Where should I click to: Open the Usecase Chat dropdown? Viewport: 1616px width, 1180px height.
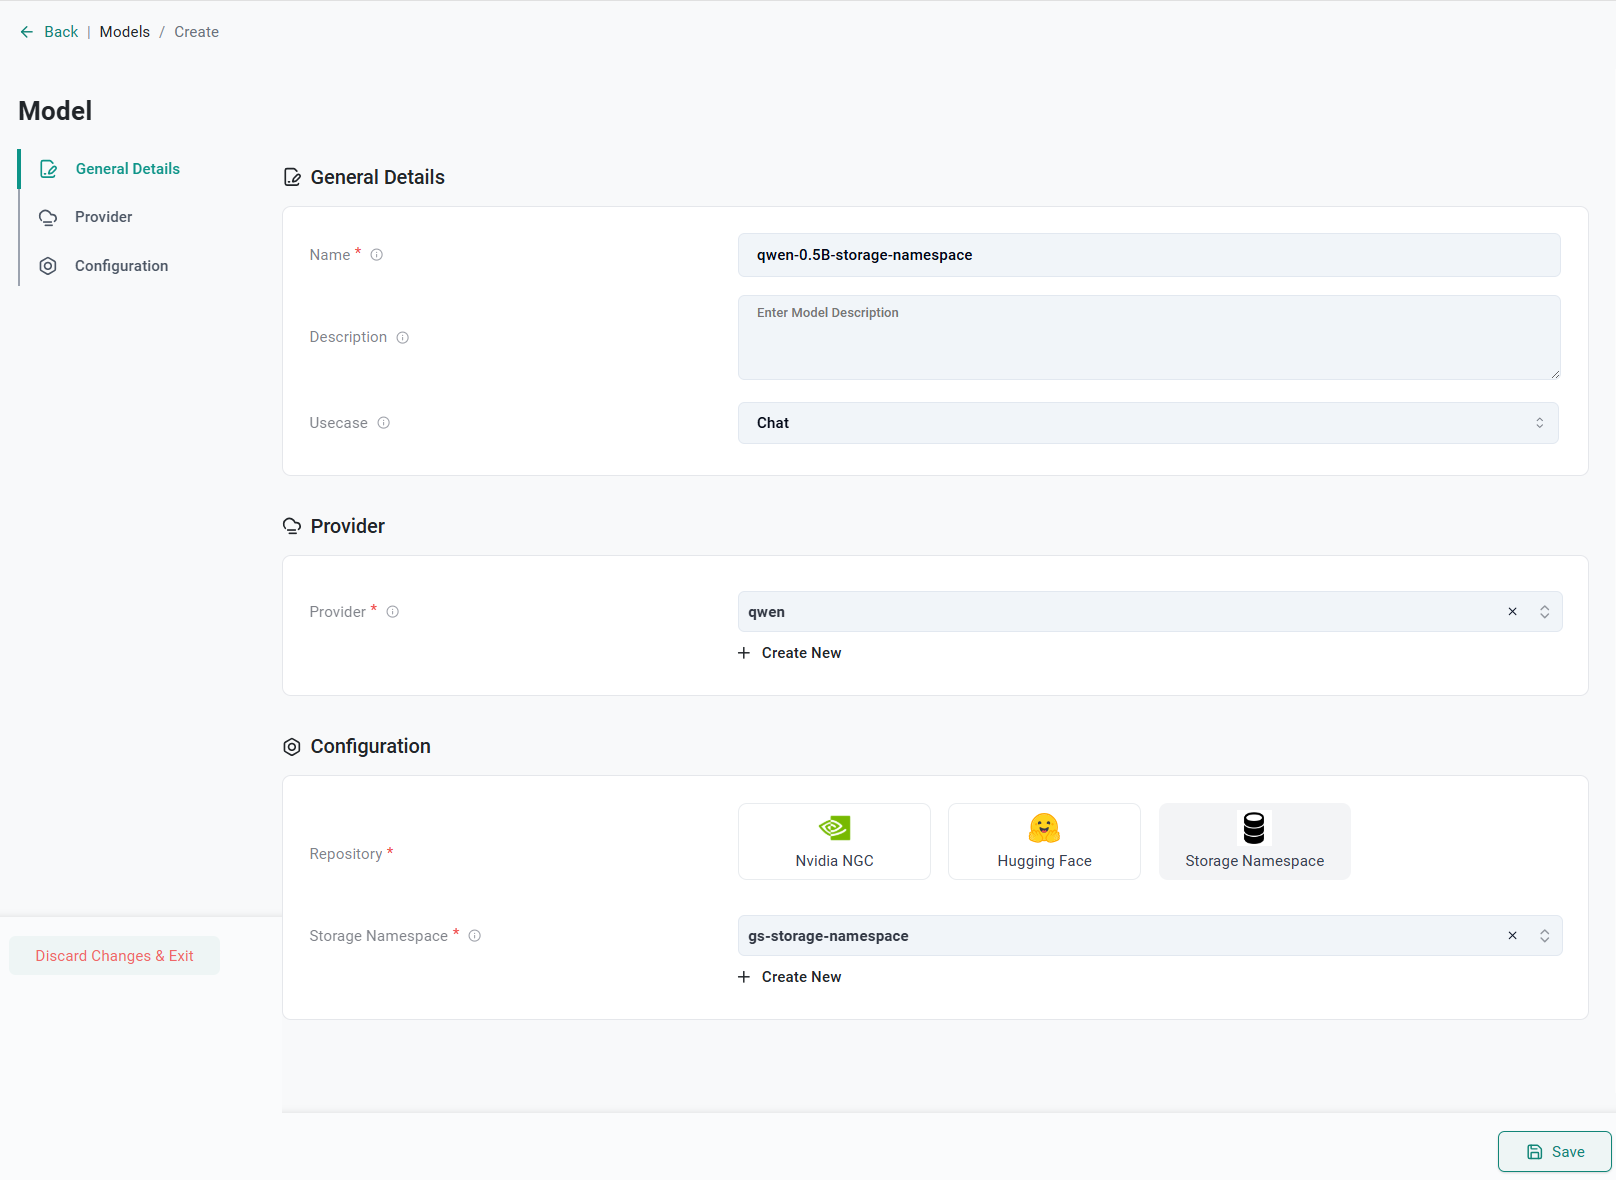tap(1147, 423)
